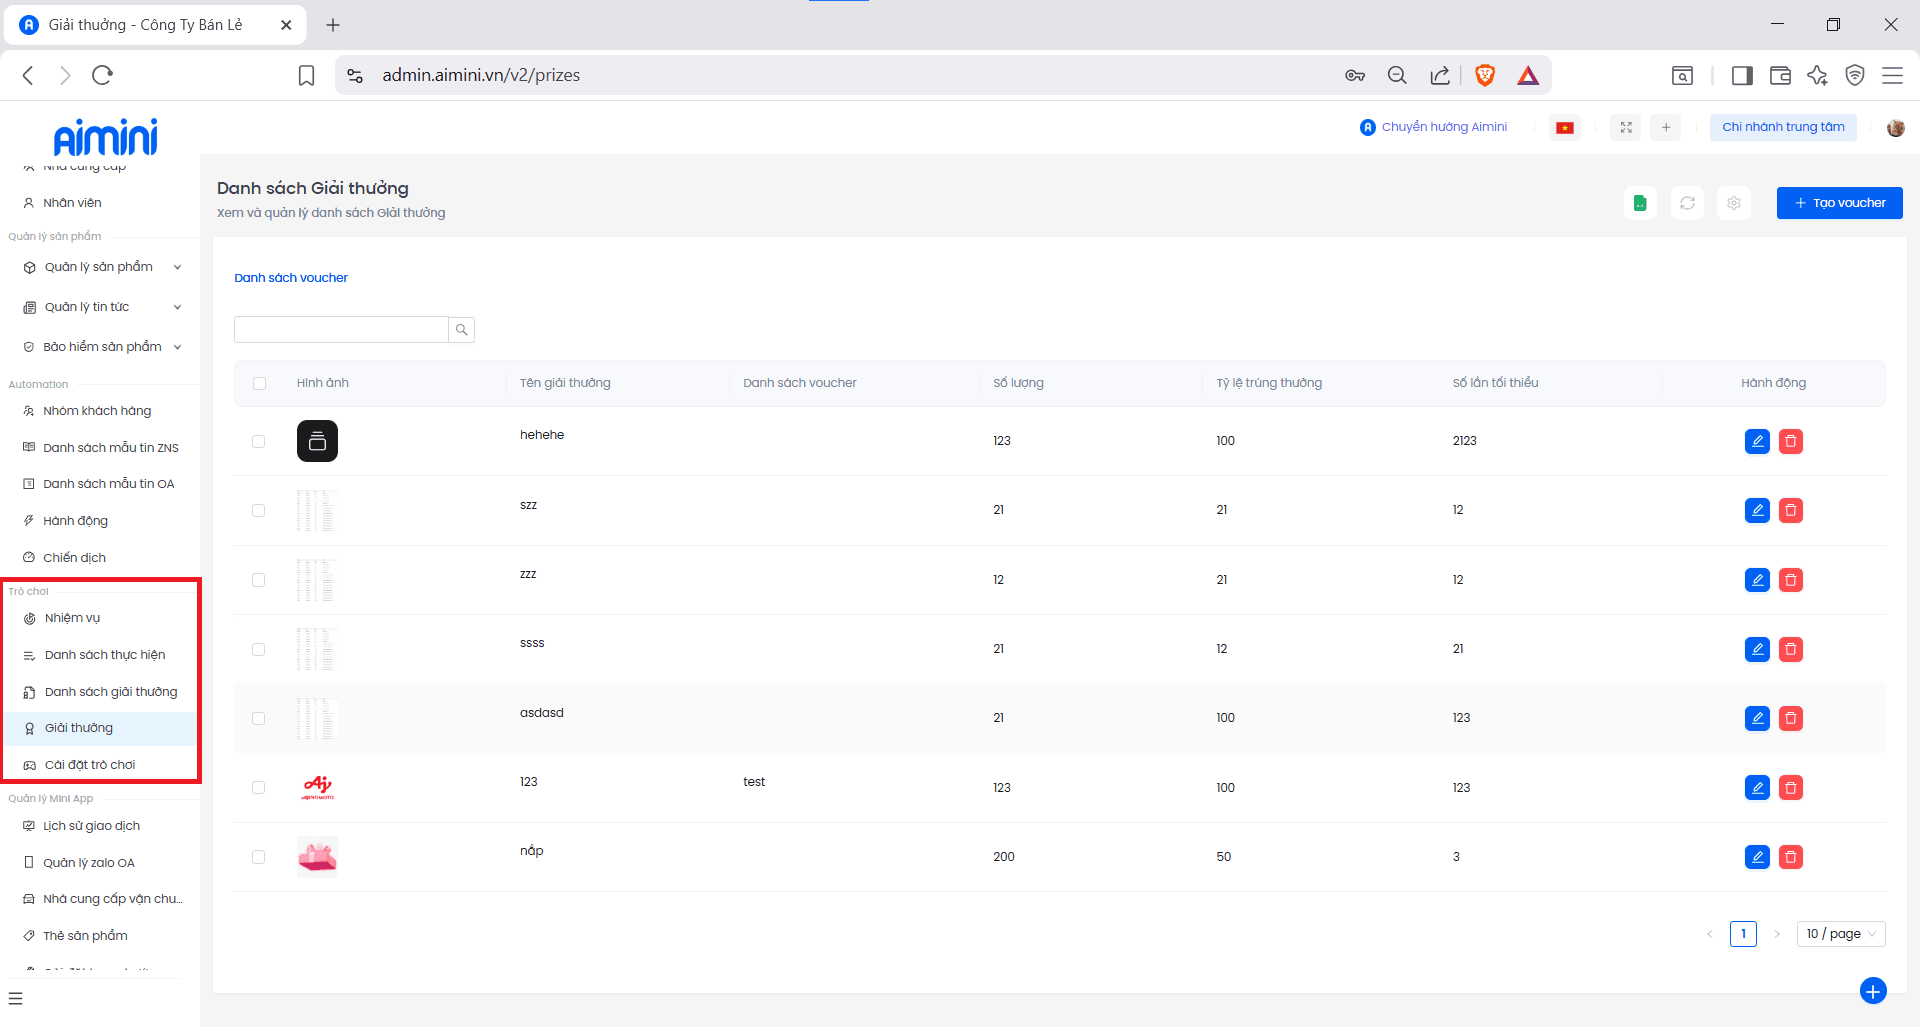Image resolution: width=1920 pixels, height=1027 pixels.
Task: Tick the checkbox for the nắp row
Action: 259,857
